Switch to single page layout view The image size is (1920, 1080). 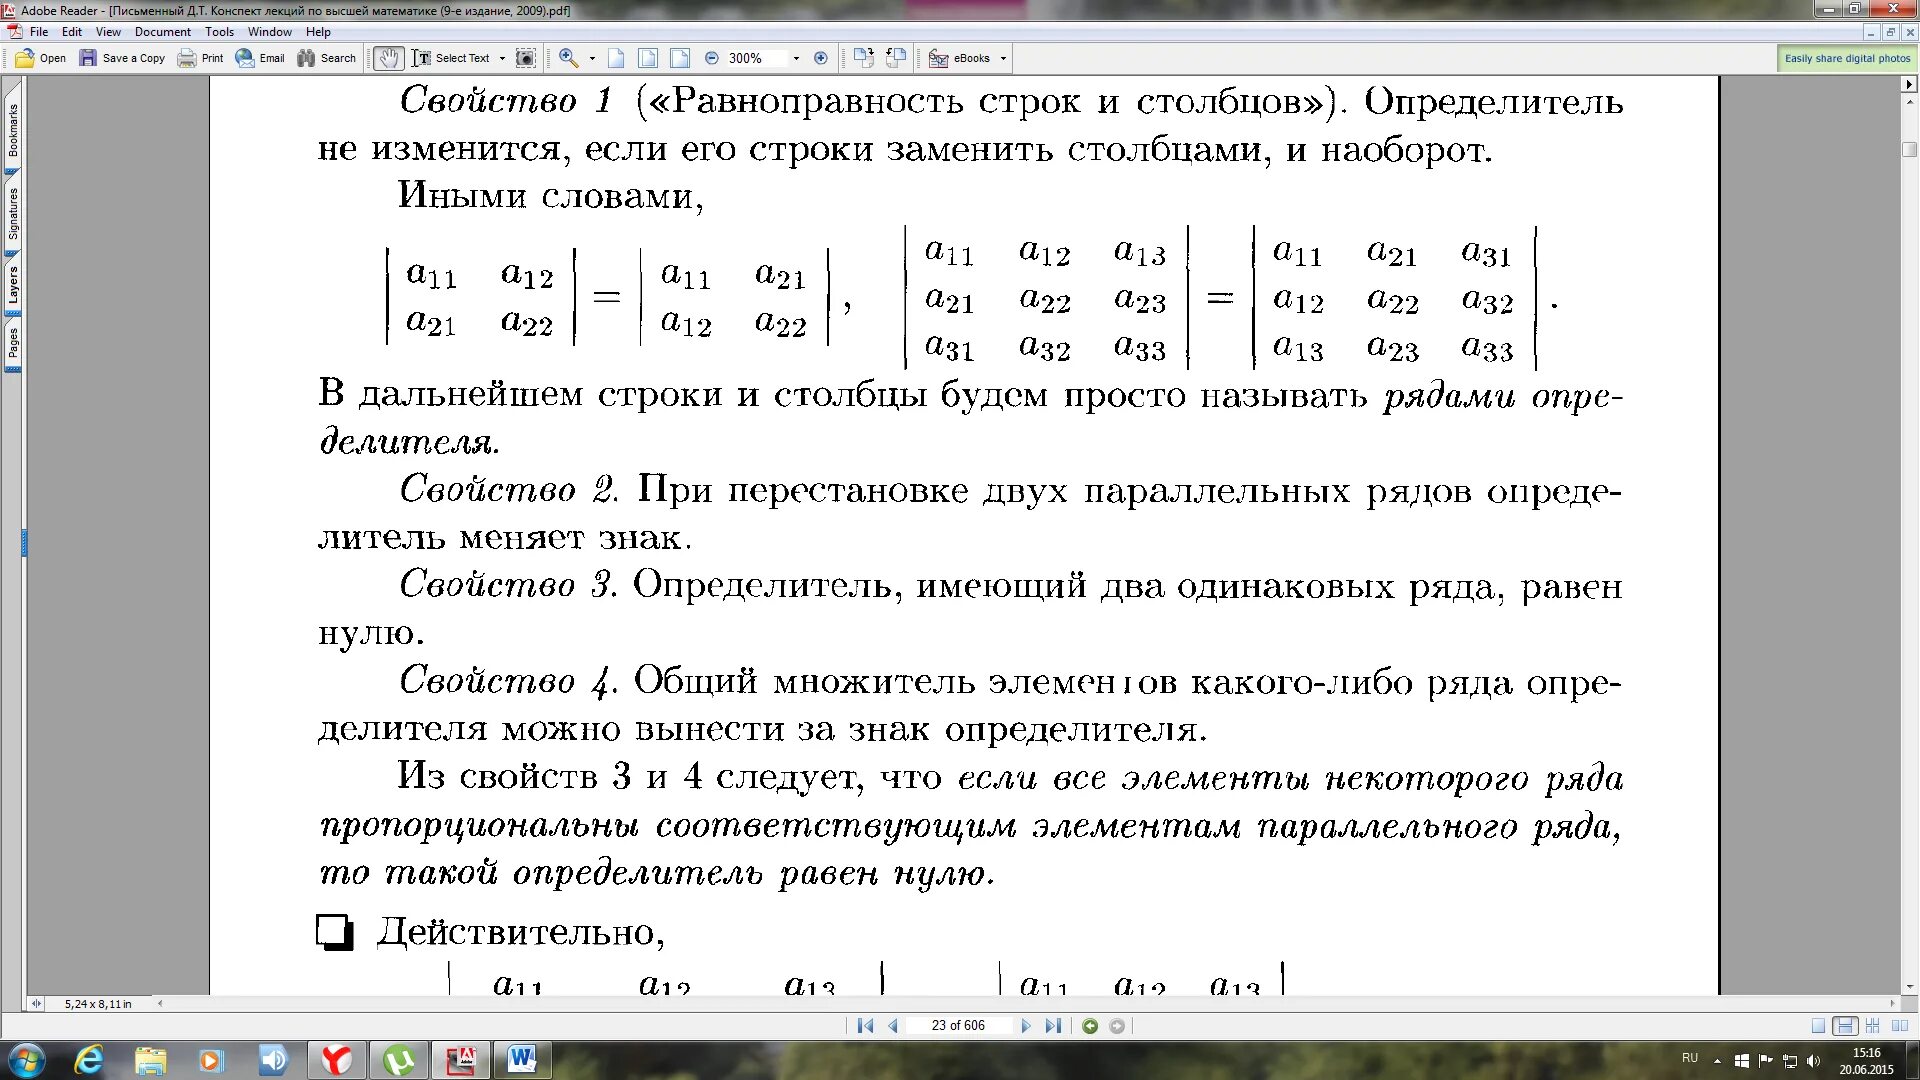pos(1818,1026)
